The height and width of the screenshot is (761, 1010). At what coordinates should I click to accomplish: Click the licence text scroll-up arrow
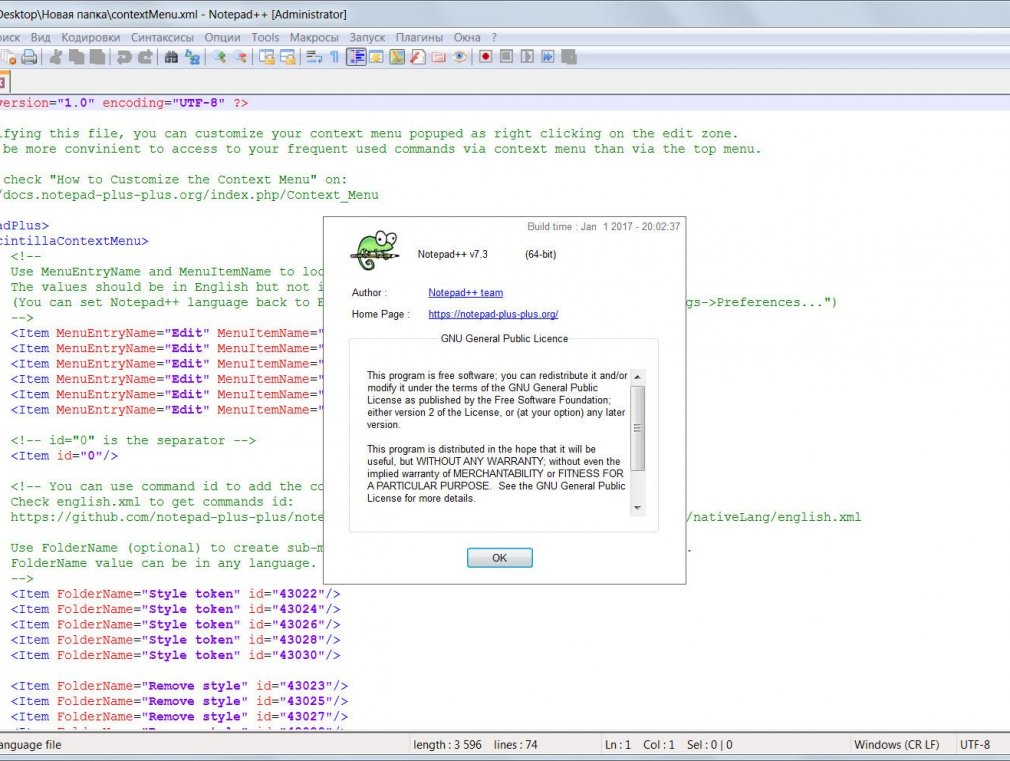(x=638, y=376)
